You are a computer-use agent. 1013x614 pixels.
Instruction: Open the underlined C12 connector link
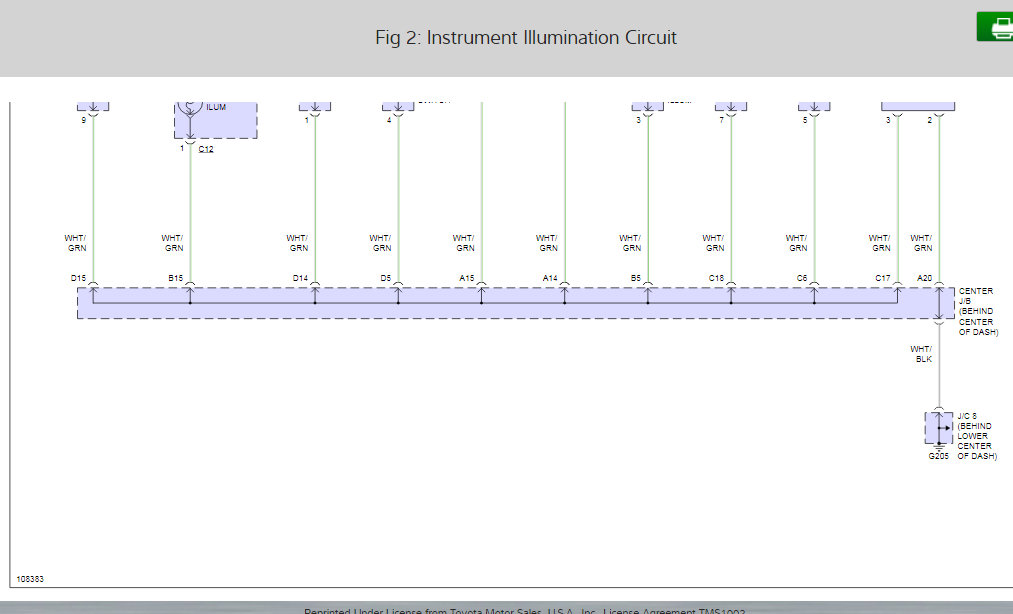[x=206, y=149]
